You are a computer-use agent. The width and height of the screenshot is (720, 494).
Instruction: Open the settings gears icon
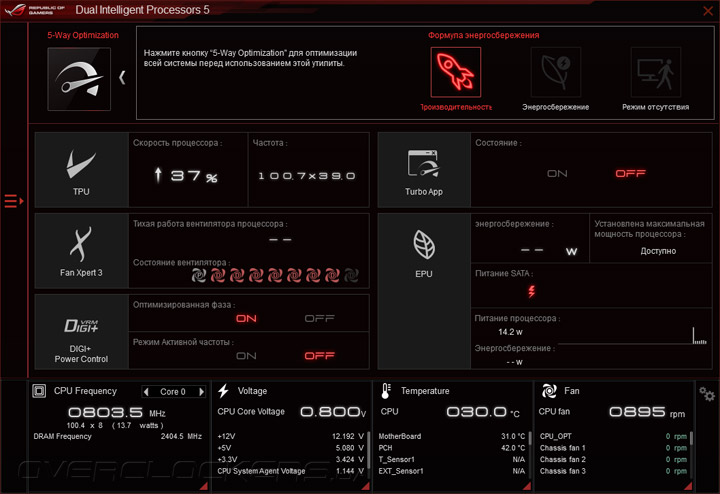coord(707,394)
